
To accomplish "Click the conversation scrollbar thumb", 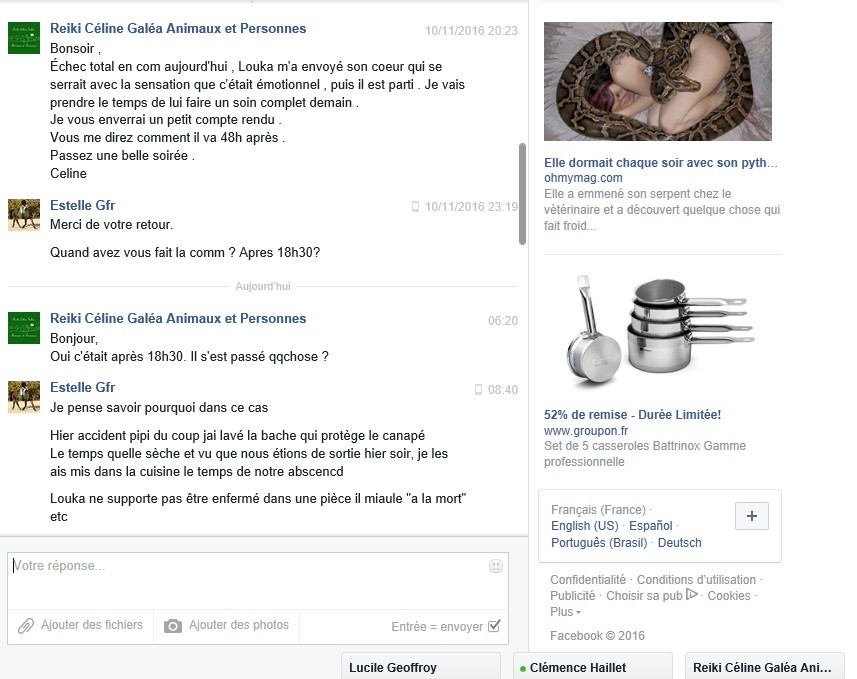I will 522,194.
